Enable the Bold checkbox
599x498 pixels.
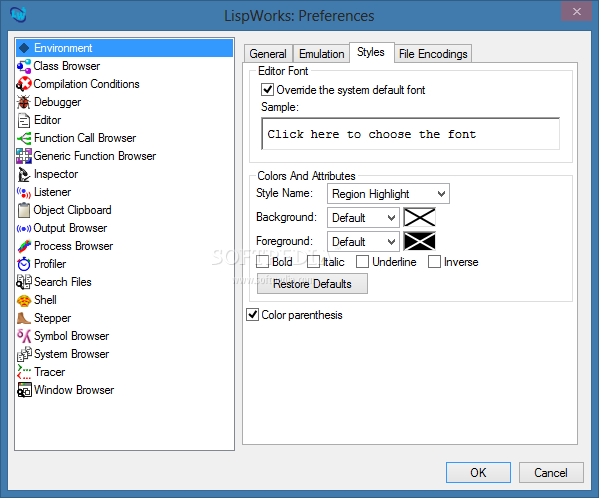coord(263,262)
